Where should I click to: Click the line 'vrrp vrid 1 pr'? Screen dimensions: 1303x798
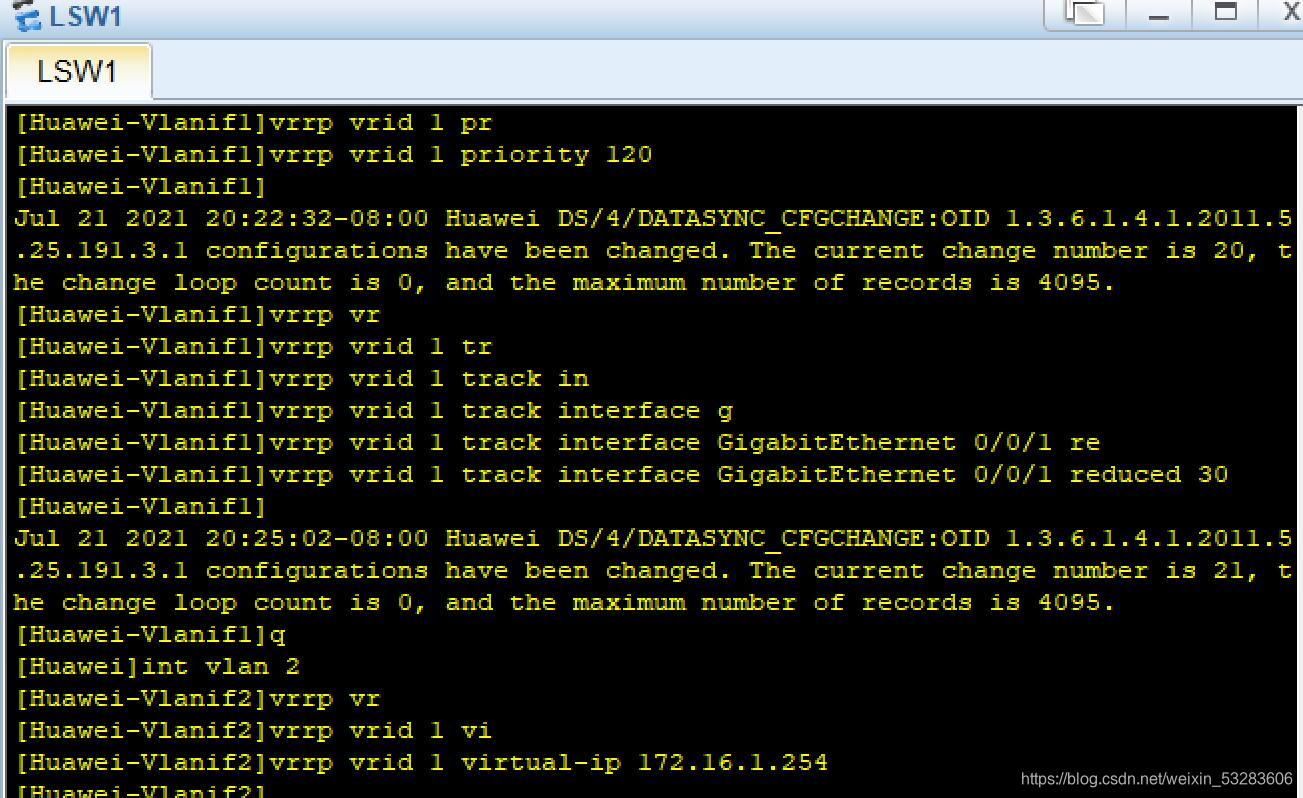254,123
